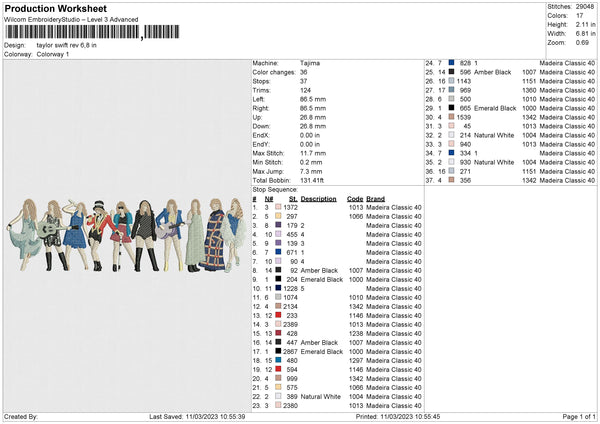This screenshot has width=600, height=424.
Task: Click the design name 'taylor swift rev 6,8 in'
Action: pos(67,45)
